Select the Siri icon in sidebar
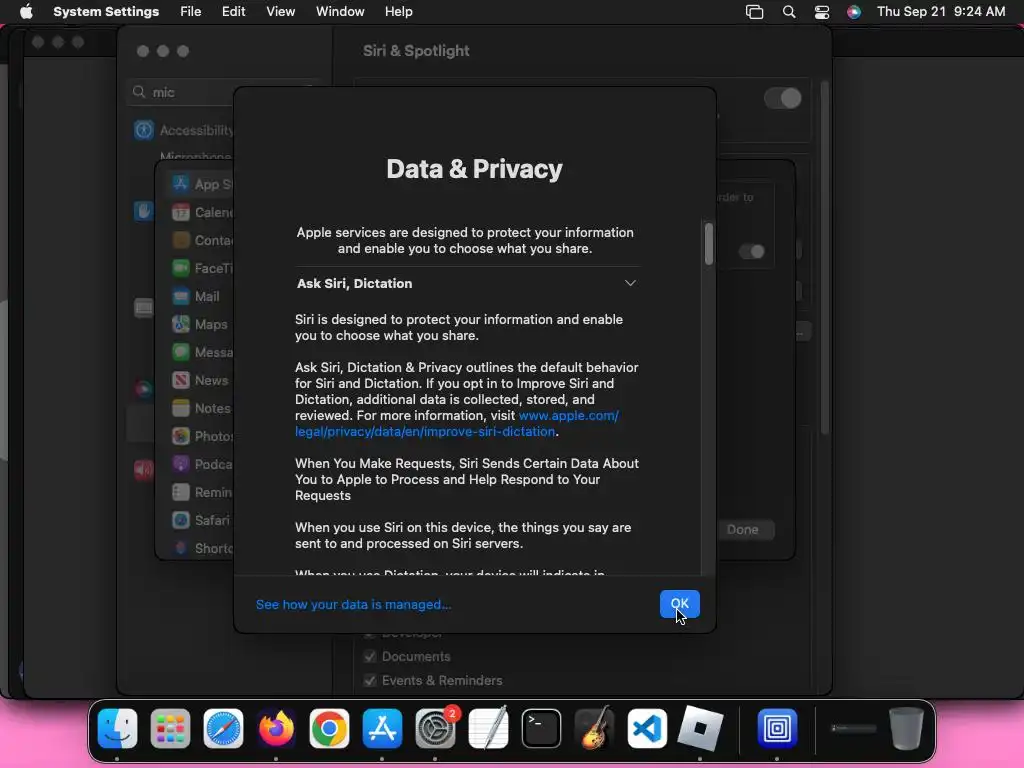Image resolution: width=1024 pixels, height=768 pixels. point(143,389)
